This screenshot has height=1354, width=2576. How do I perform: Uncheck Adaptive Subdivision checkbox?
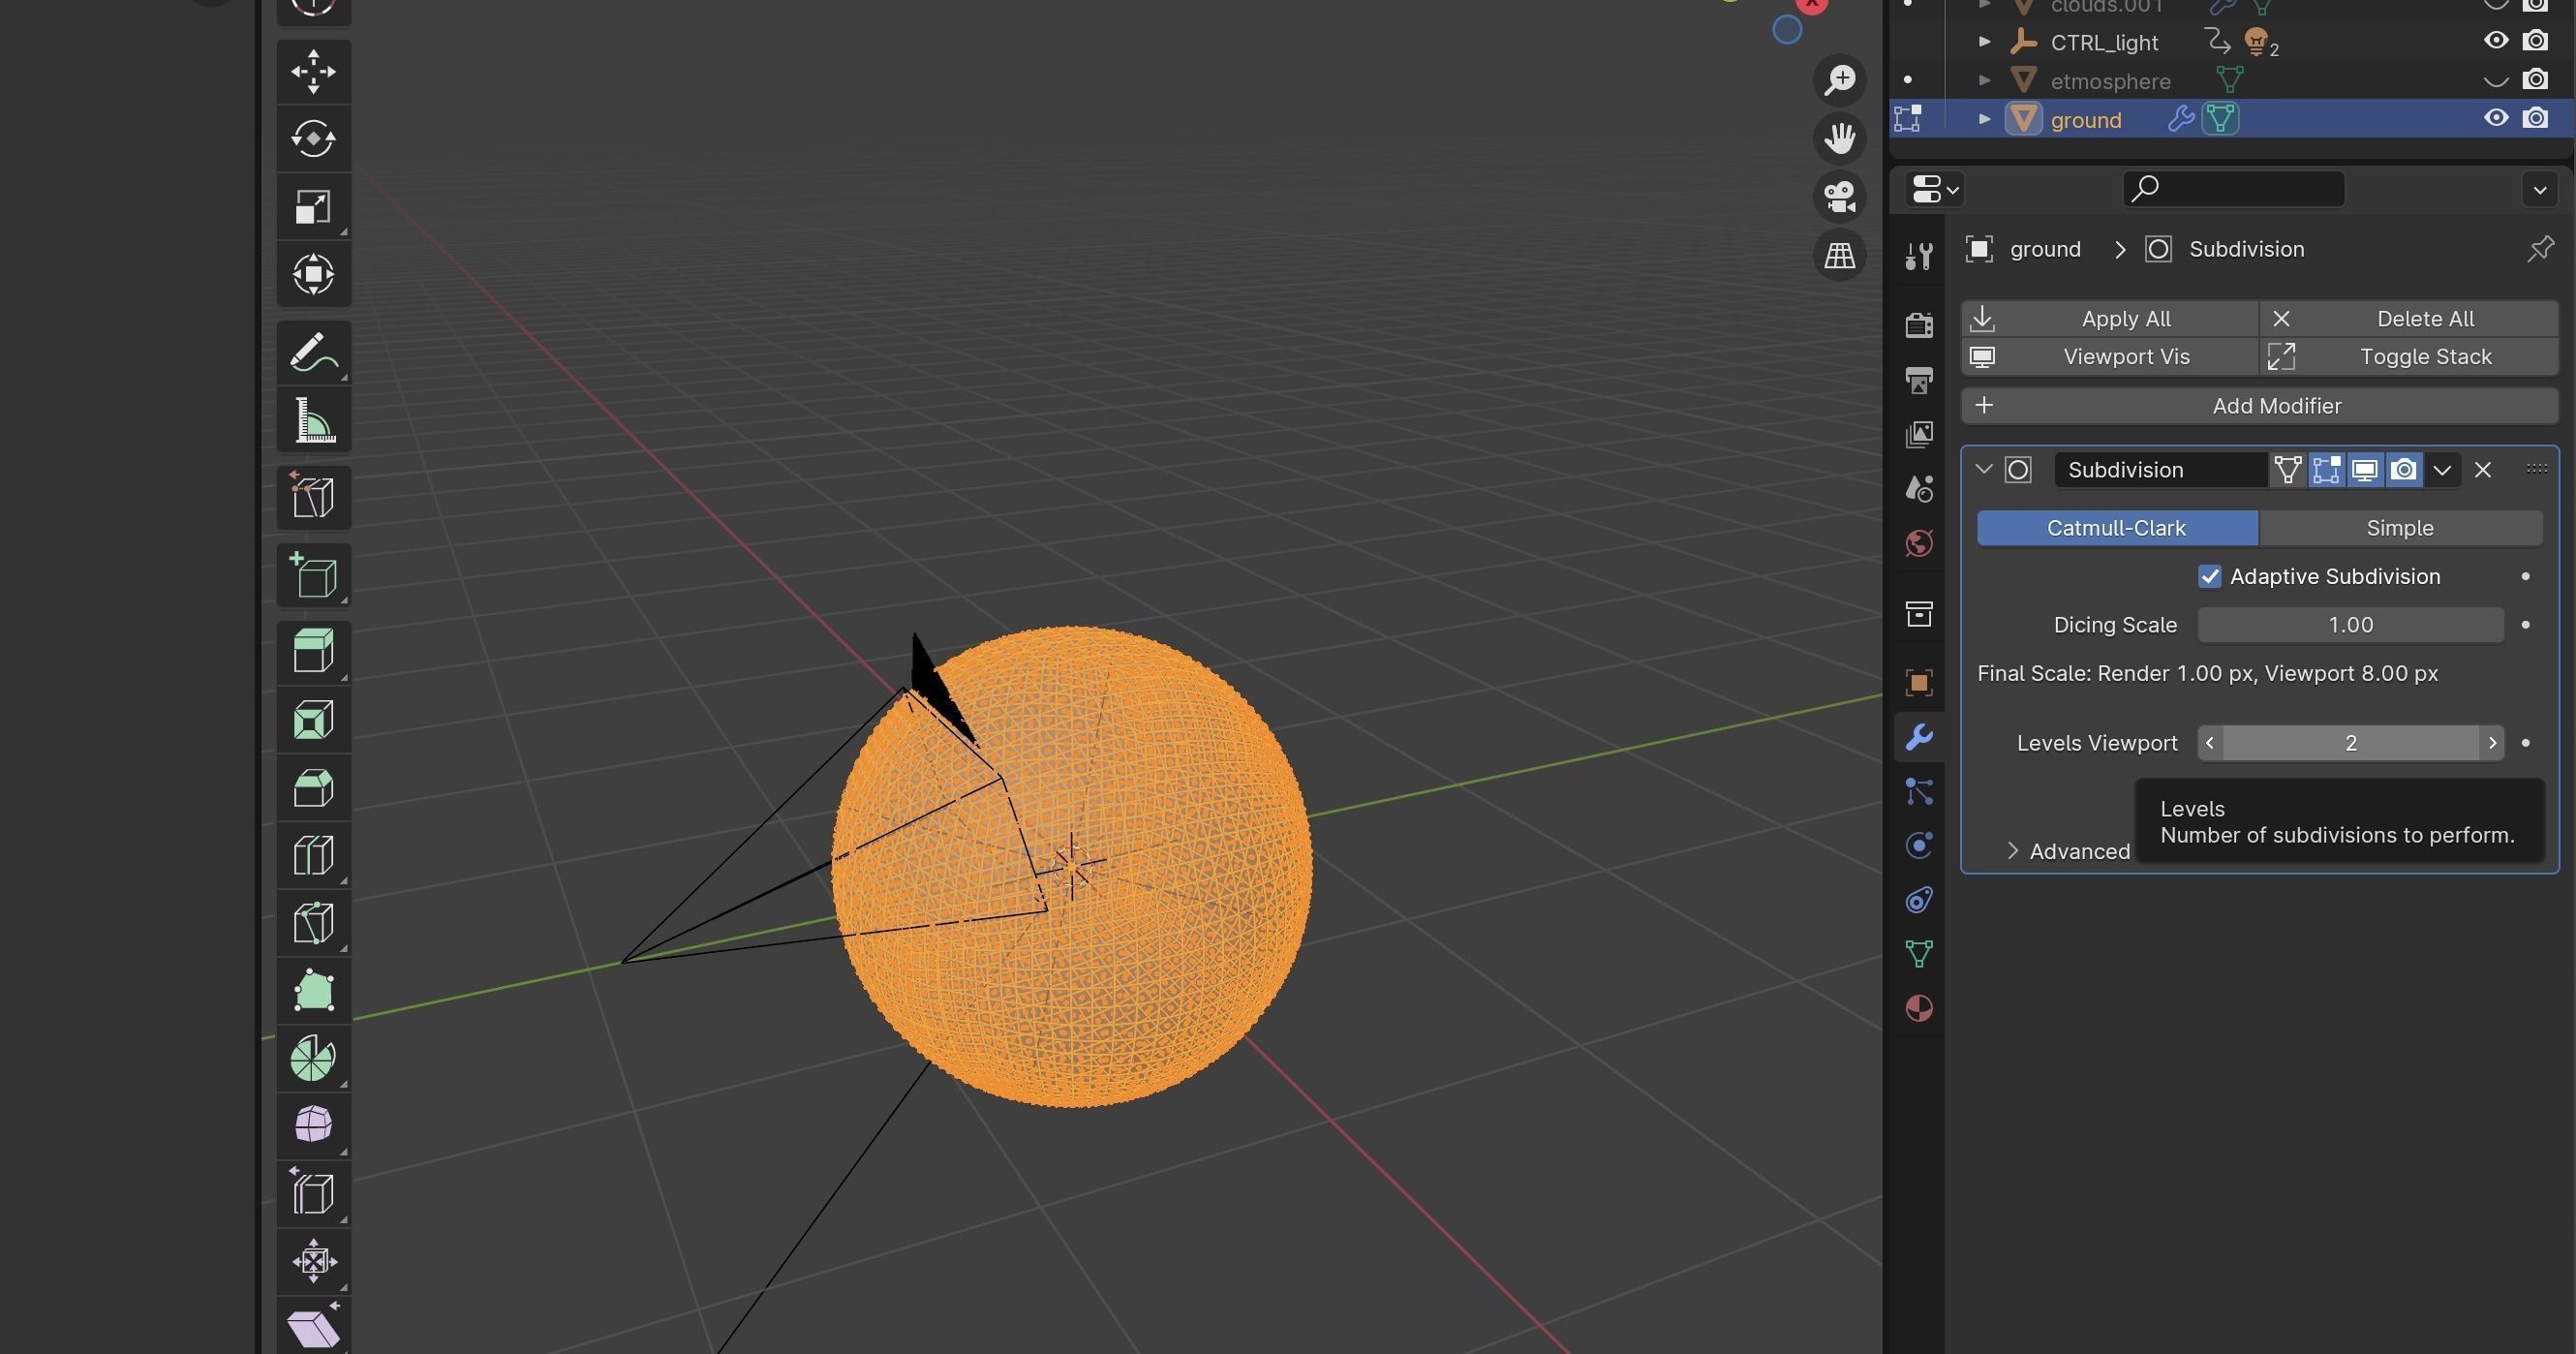pos(2209,577)
